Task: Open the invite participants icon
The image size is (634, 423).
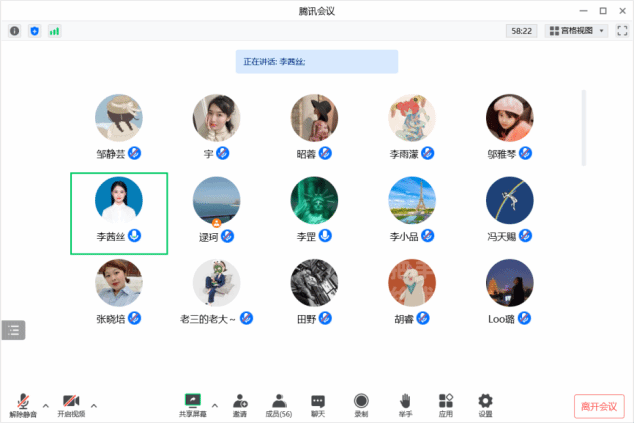Action: (x=240, y=404)
